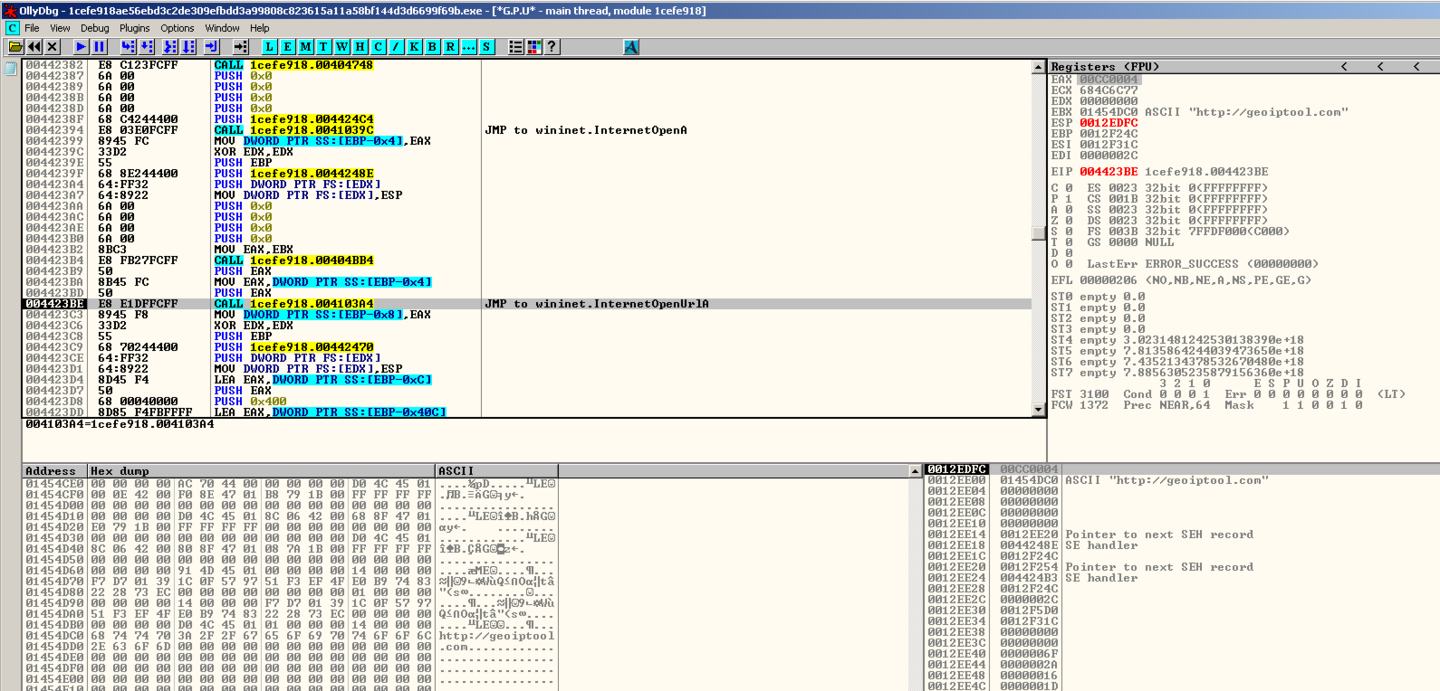Show Executable modules with the E button
Viewport: 1440px width, 691px height.
[288, 47]
